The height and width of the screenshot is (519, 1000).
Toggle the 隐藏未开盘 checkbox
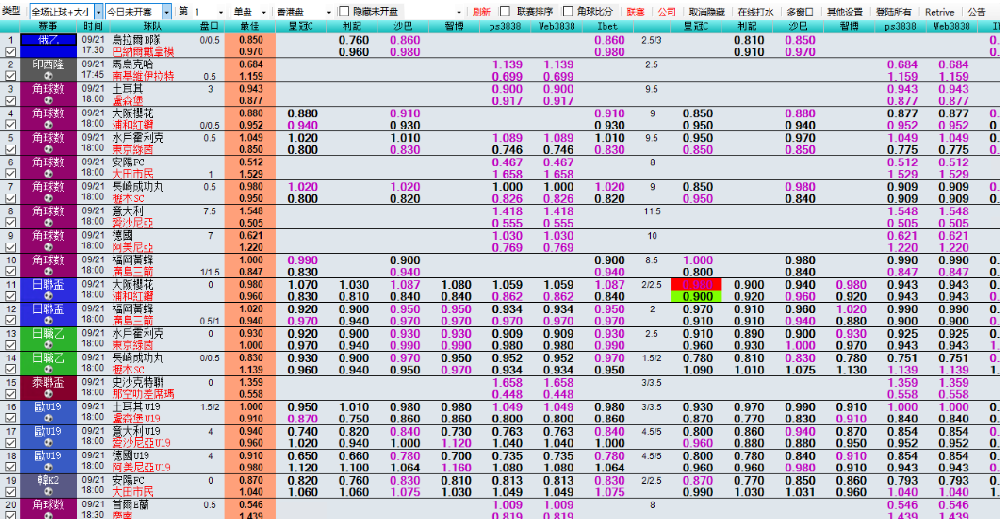click(344, 11)
